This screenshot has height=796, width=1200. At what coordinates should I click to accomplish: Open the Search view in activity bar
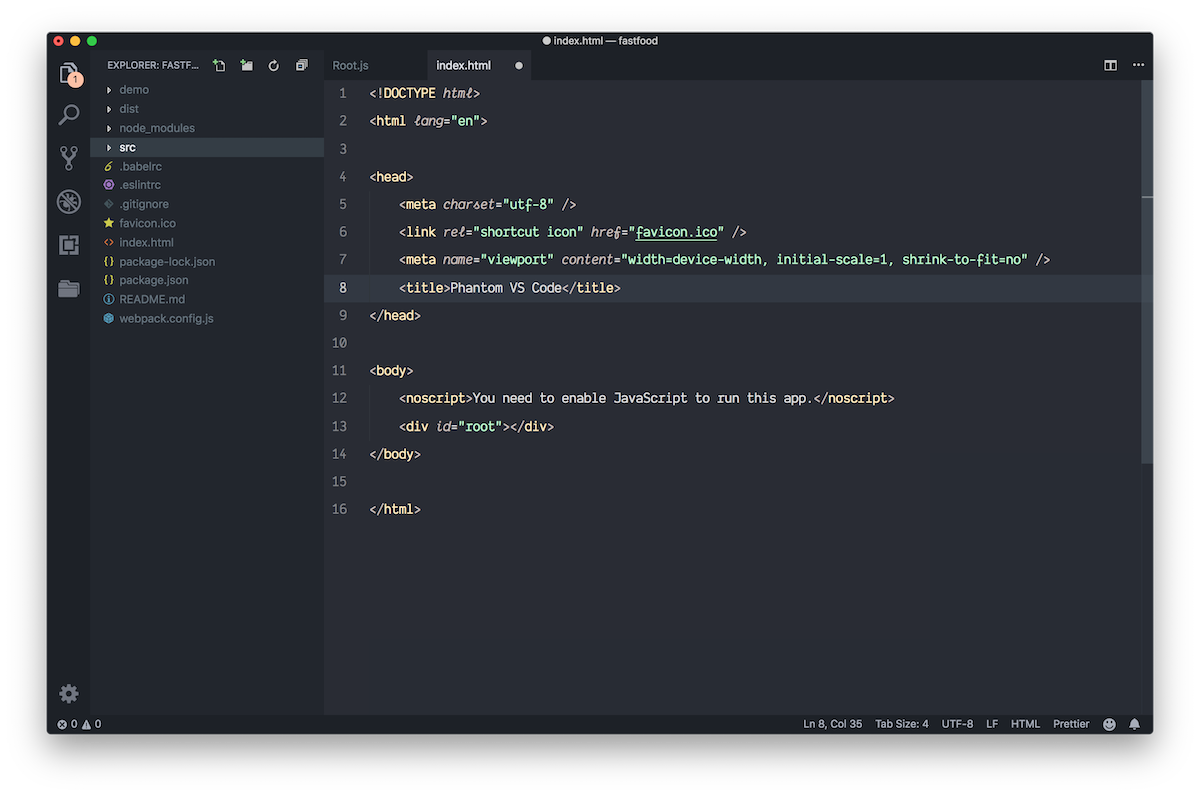tap(68, 115)
